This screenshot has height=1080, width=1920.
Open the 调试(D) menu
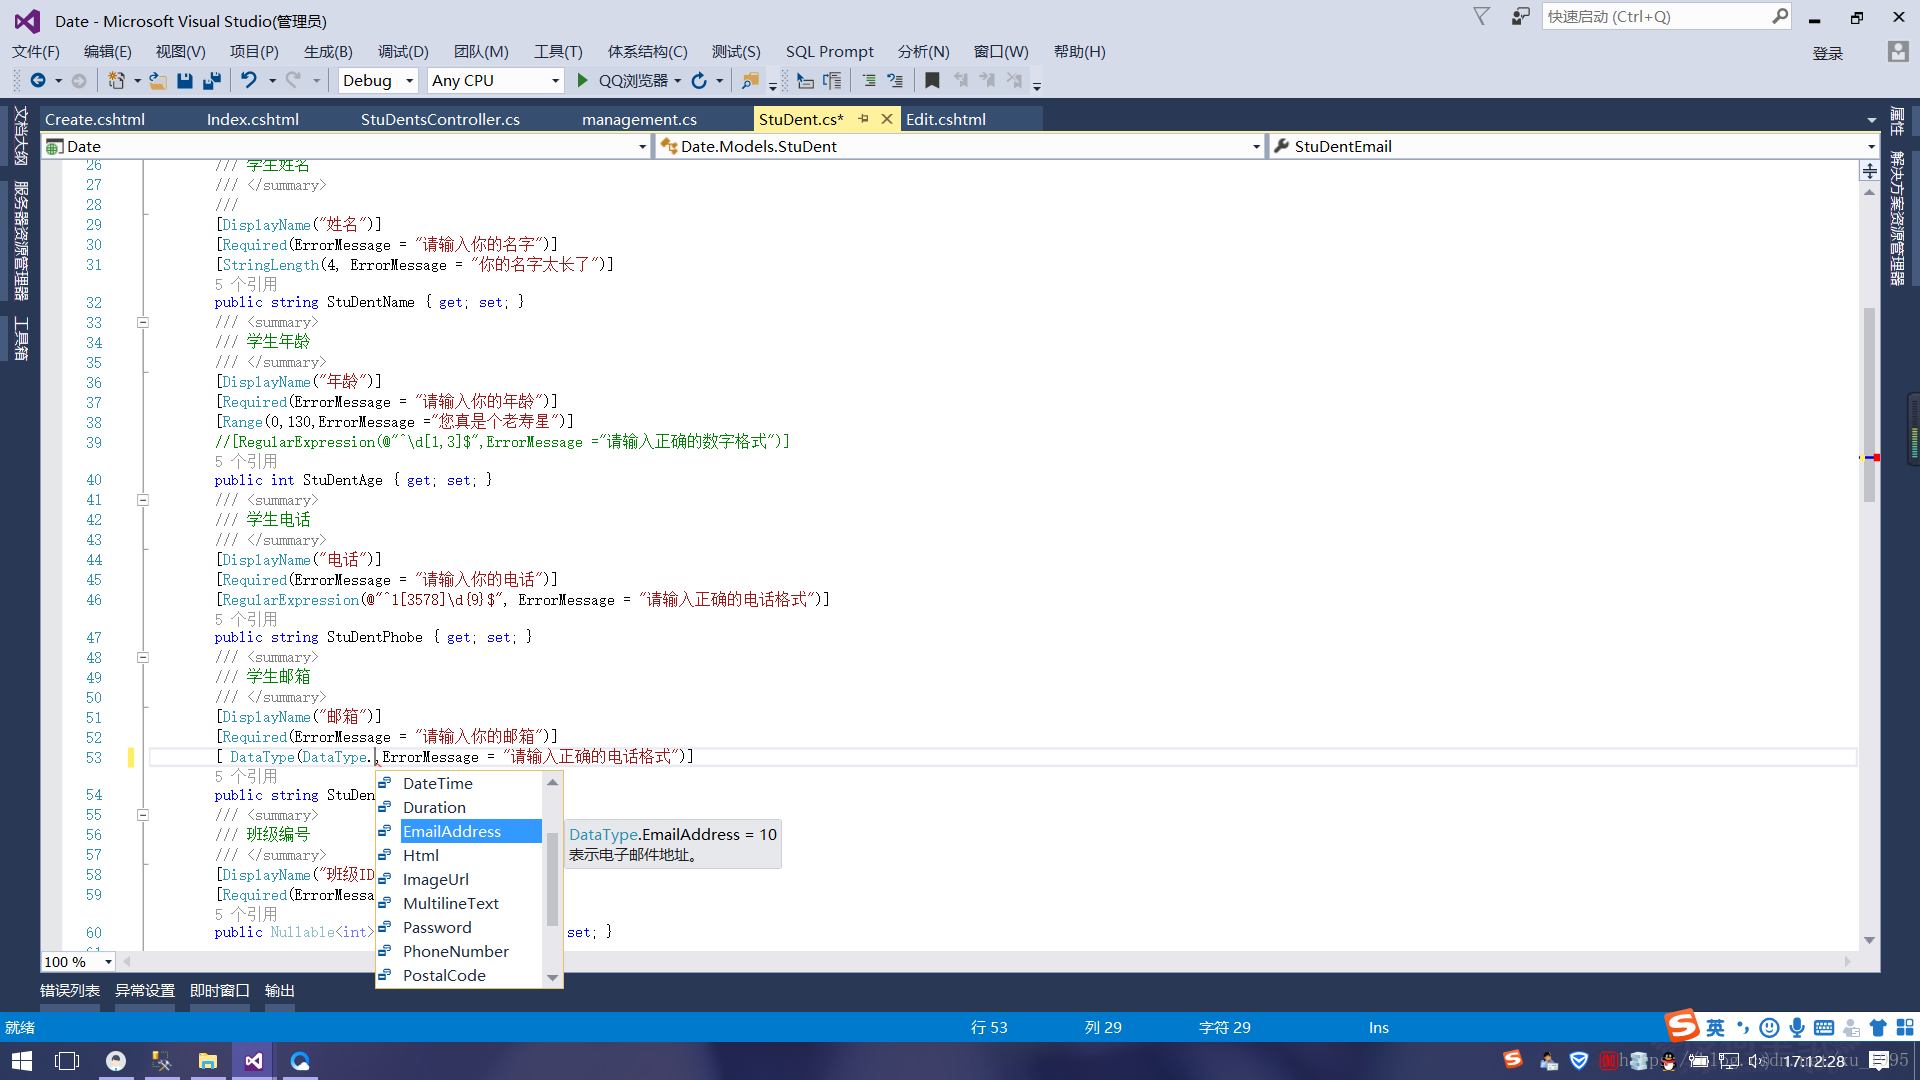[x=402, y=52]
